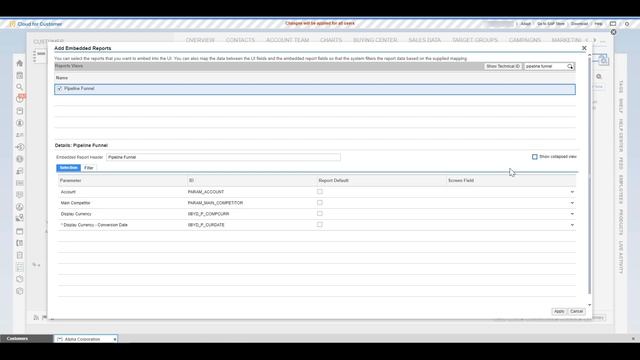Check Report Default for Account parameter
Viewport: 640px width, 360px height.
pos(320,191)
